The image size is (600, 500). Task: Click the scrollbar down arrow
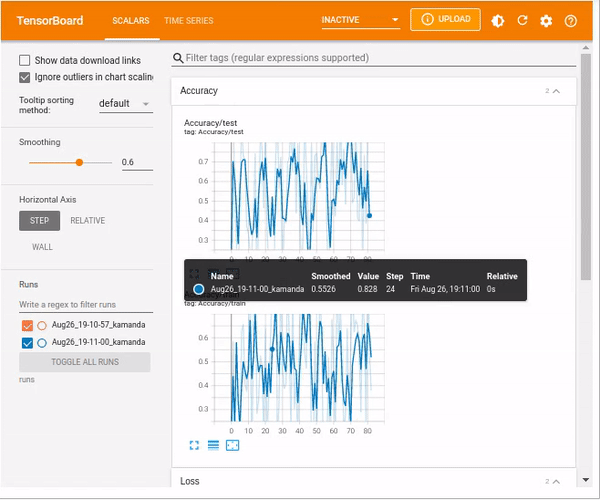pos(586,480)
